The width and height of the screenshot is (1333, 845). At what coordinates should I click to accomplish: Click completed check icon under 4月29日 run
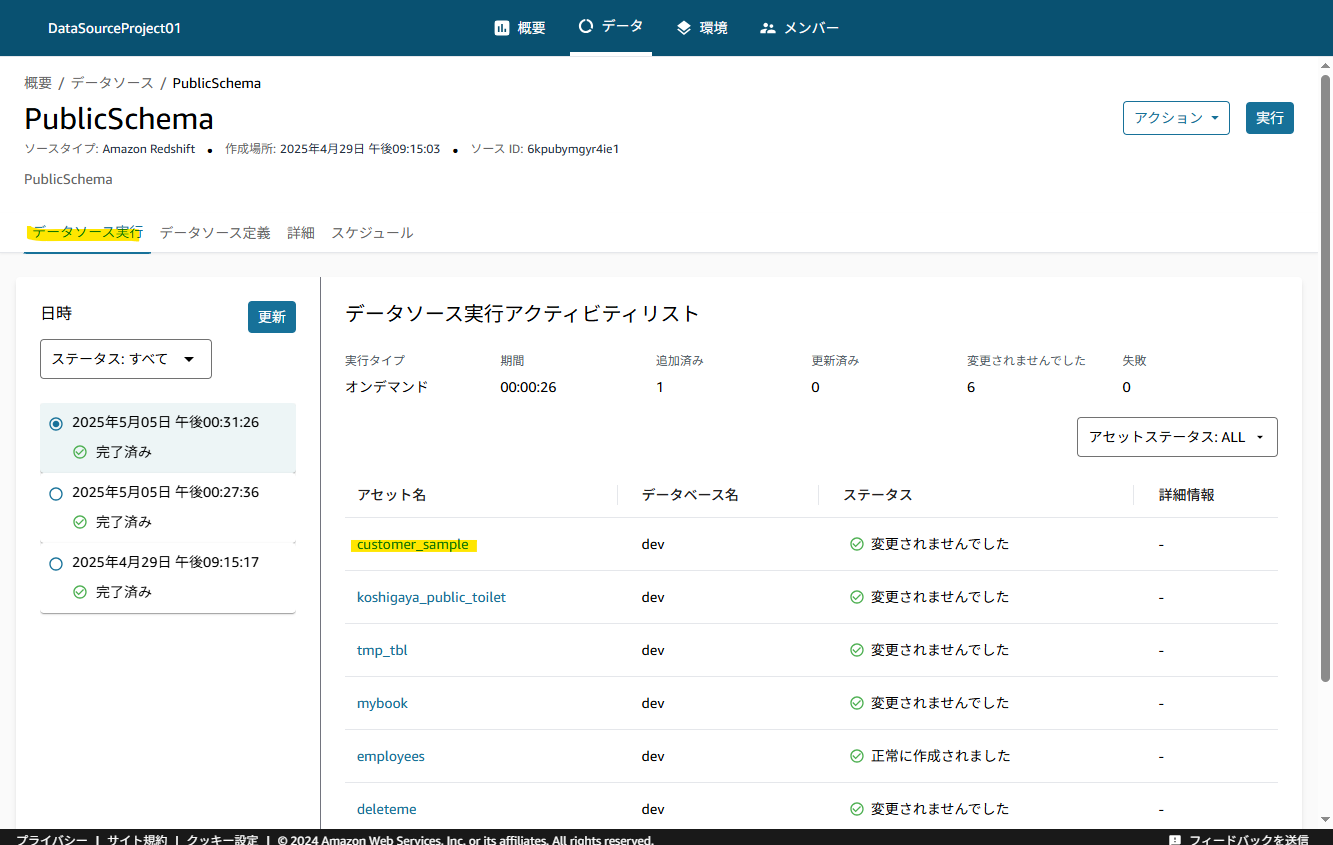[80, 592]
